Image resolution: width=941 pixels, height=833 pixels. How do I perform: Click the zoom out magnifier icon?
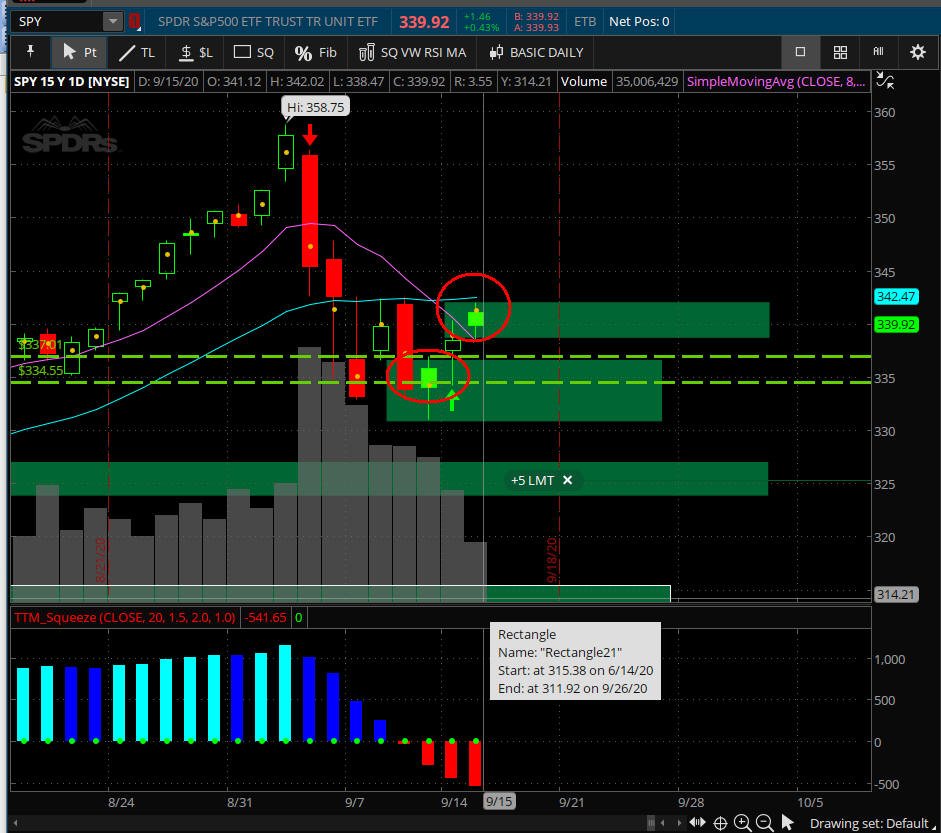coord(764,823)
